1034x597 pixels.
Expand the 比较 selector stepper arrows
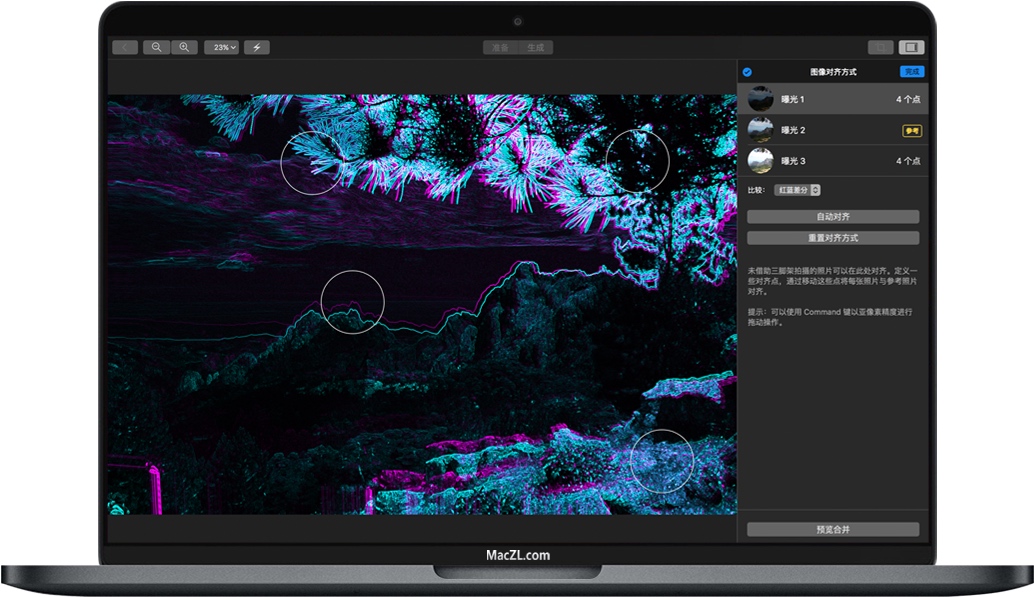[x=815, y=189]
